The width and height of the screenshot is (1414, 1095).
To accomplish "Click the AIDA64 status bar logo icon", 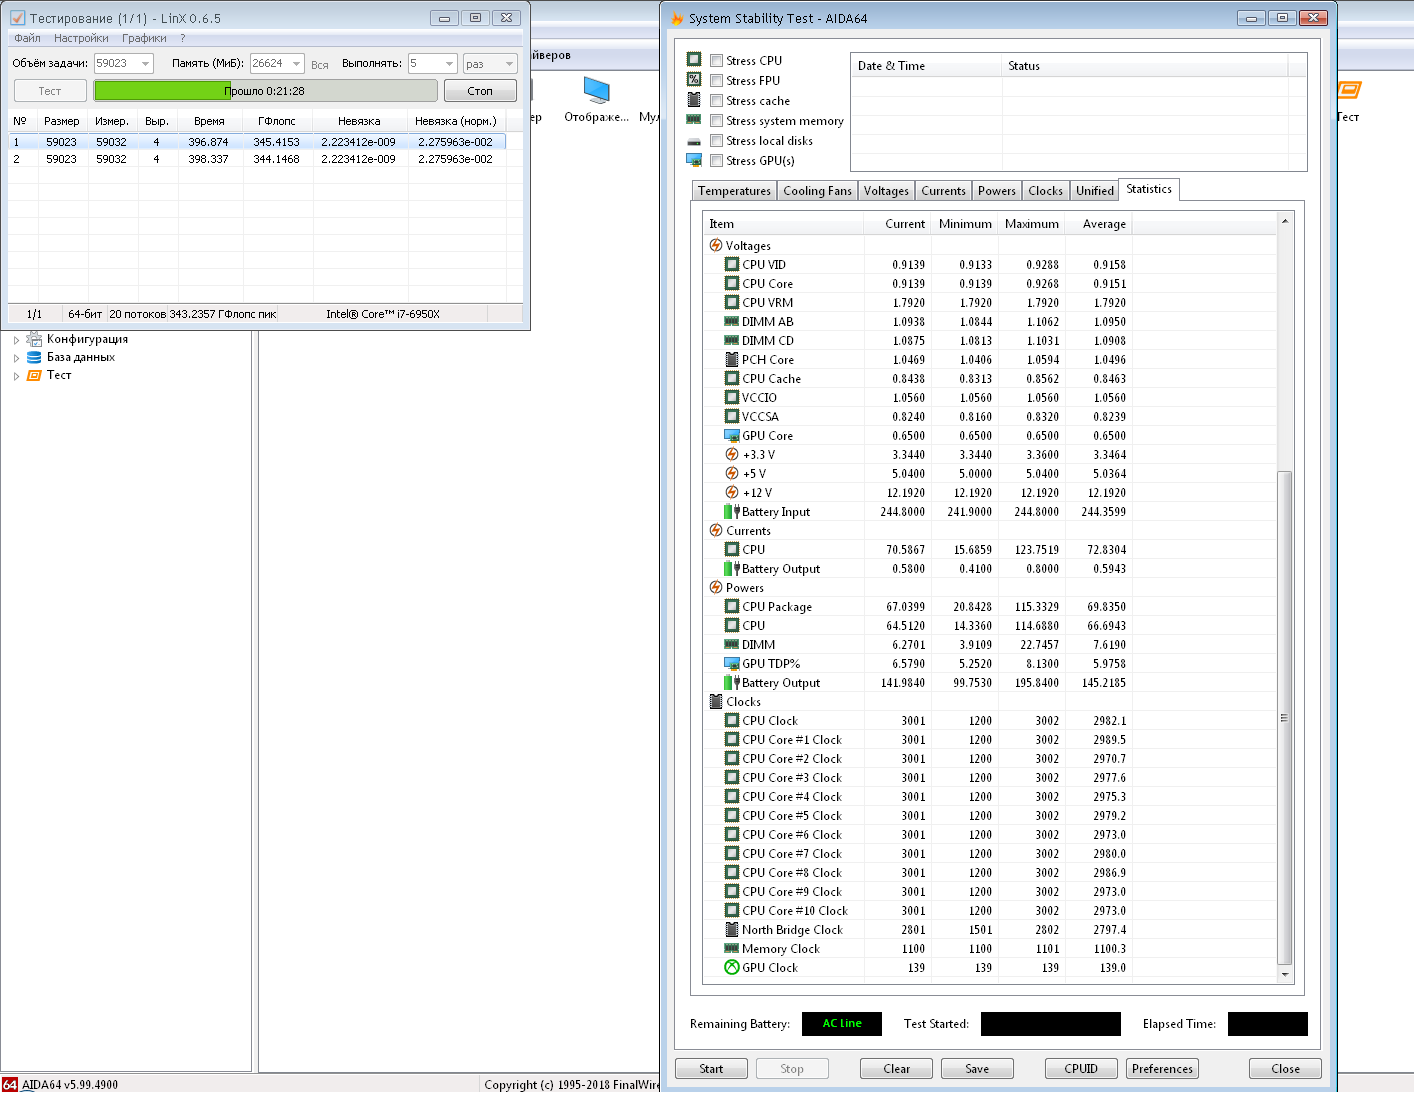I will point(10,1084).
